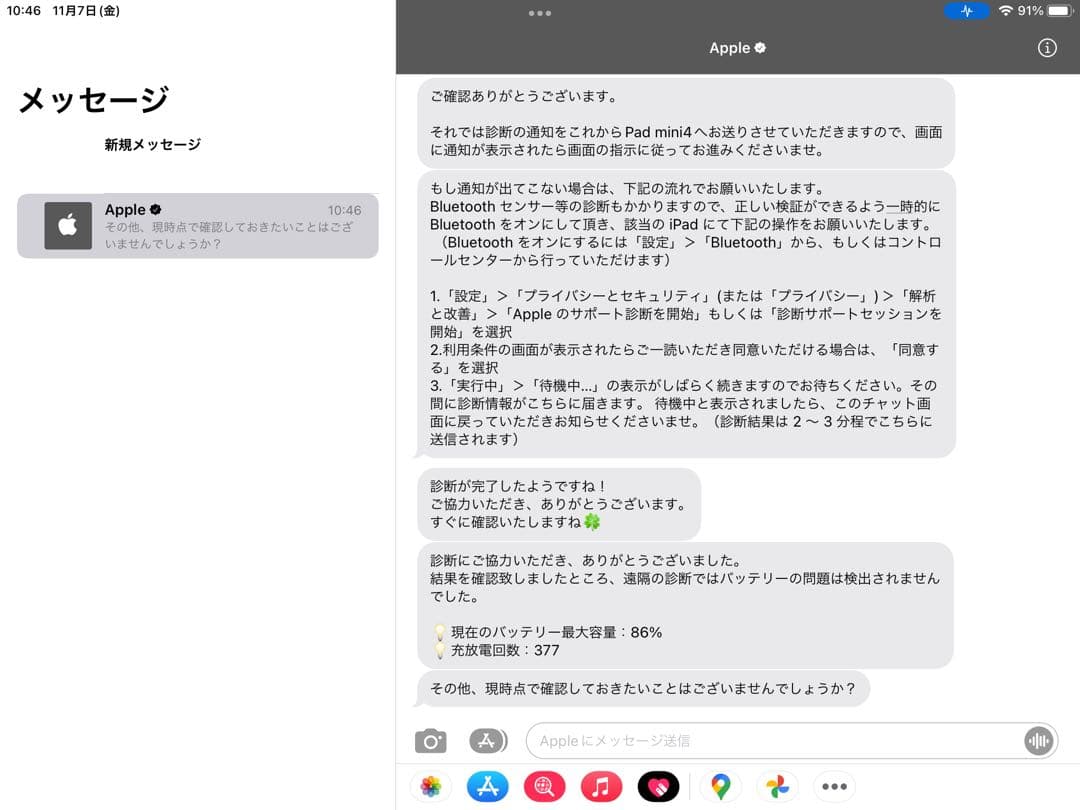Open conversation details info button
This screenshot has height=810, width=1080.
[x=1047, y=48]
